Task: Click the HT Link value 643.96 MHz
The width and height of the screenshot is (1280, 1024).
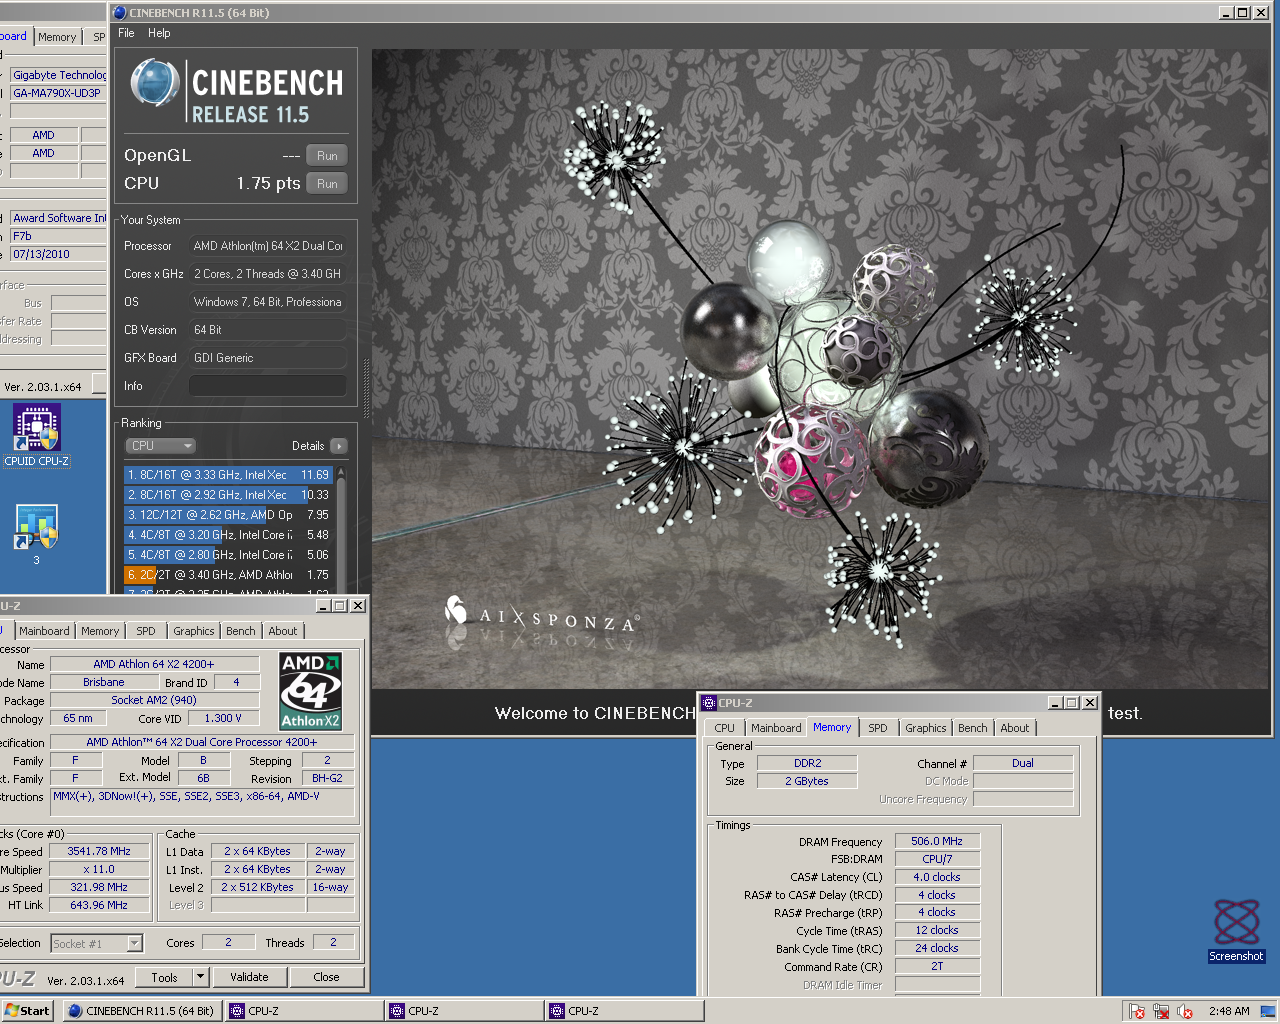Action: [99, 905]
